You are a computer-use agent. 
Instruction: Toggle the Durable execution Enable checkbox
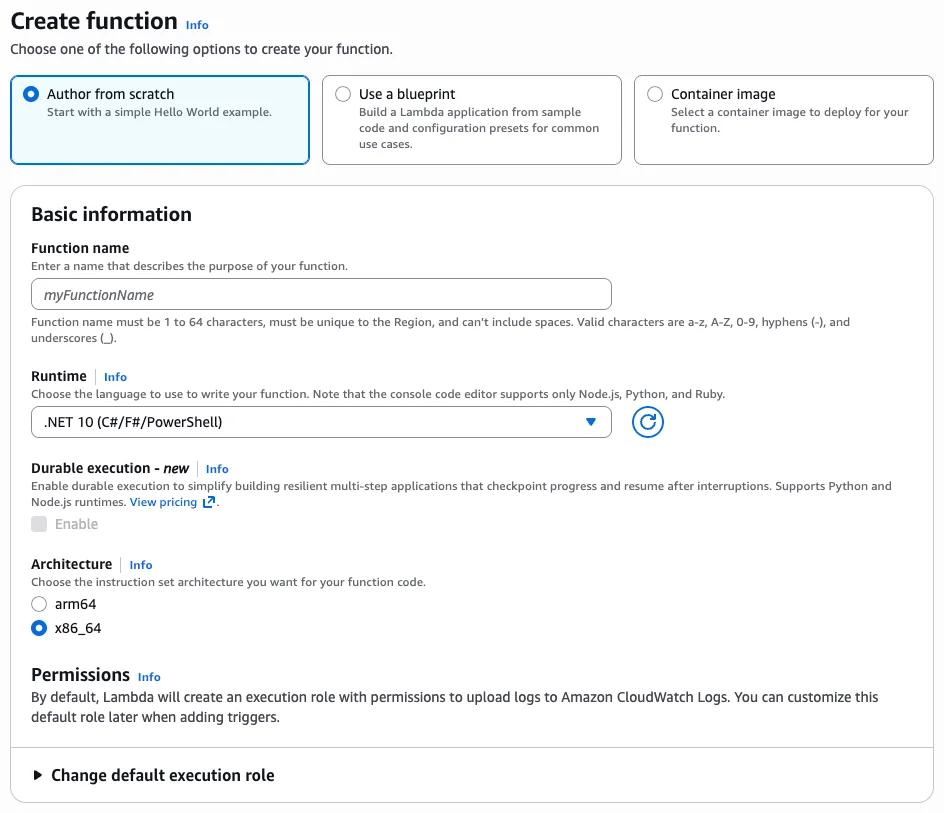coord(39,524)
